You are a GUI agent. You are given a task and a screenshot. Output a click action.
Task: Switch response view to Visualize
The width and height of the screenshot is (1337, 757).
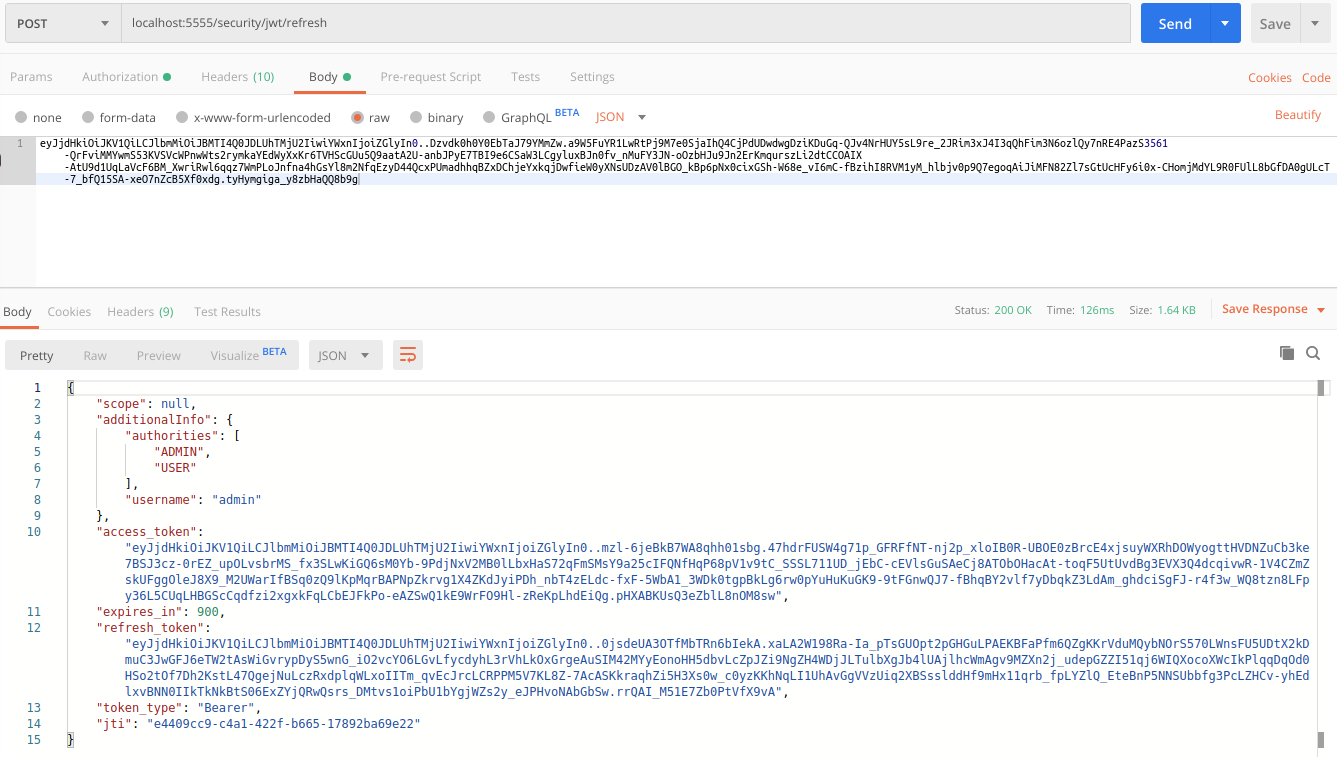[248, 355]
